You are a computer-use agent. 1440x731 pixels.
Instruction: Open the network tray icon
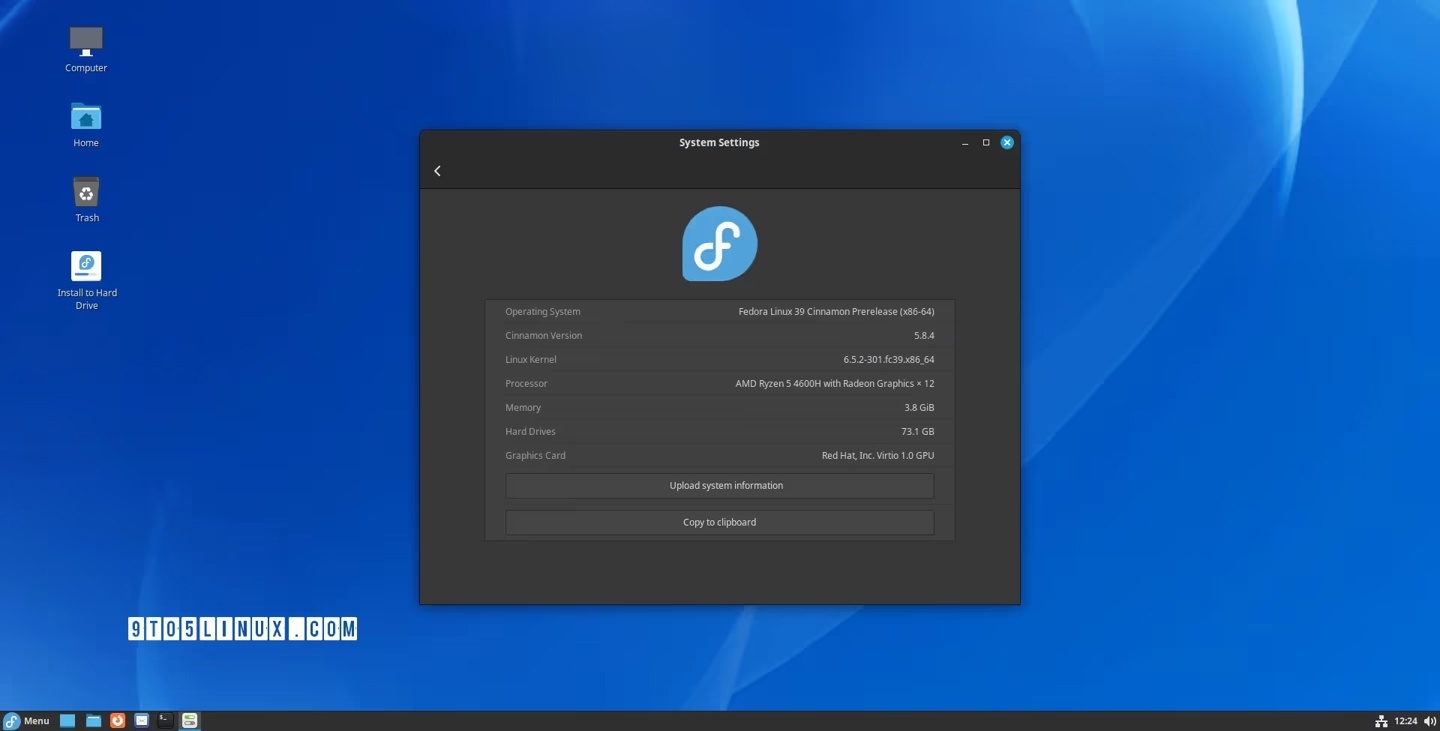[1381, 721]
